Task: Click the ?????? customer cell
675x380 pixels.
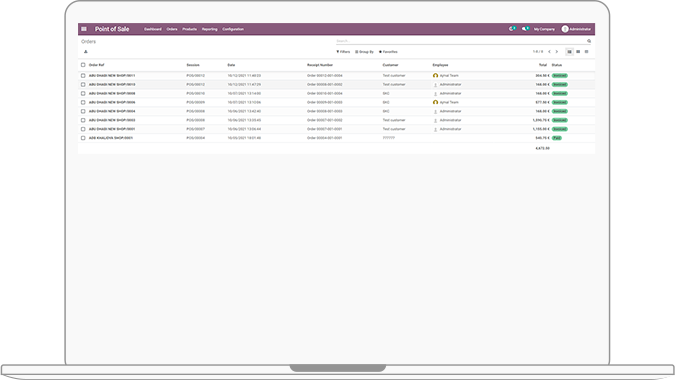Action: [x=388, y=138]
